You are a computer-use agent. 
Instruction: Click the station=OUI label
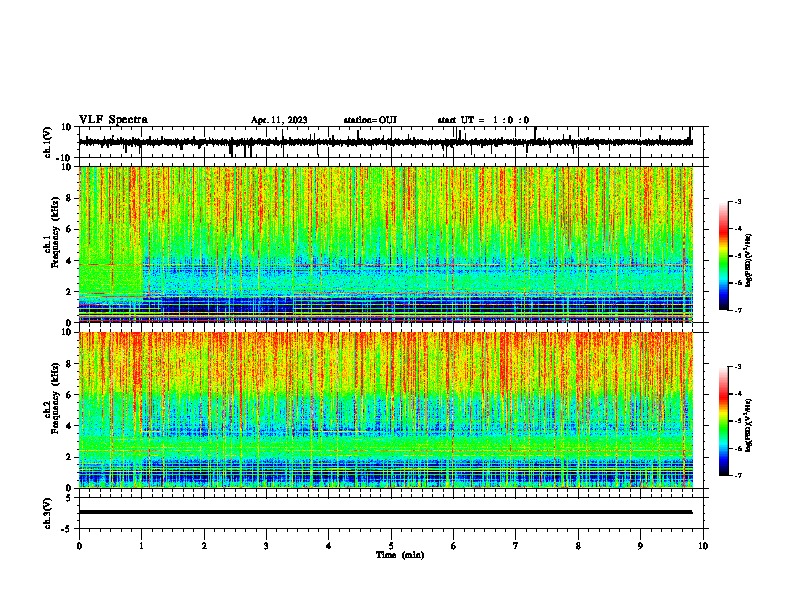coord(370,120)
